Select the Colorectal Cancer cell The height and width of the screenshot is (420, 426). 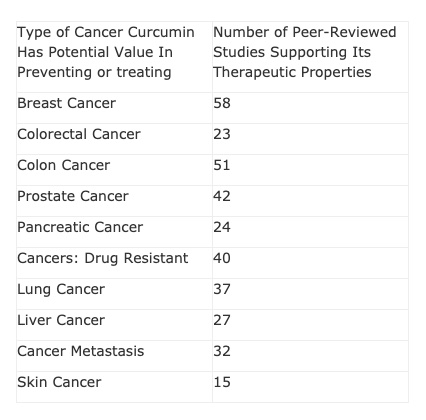[79, 134]
